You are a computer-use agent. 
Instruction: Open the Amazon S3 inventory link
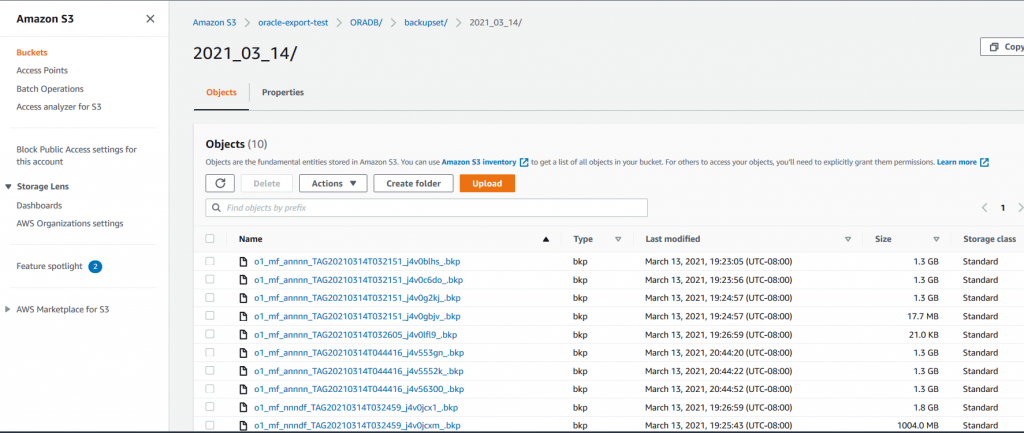[479, 162]
